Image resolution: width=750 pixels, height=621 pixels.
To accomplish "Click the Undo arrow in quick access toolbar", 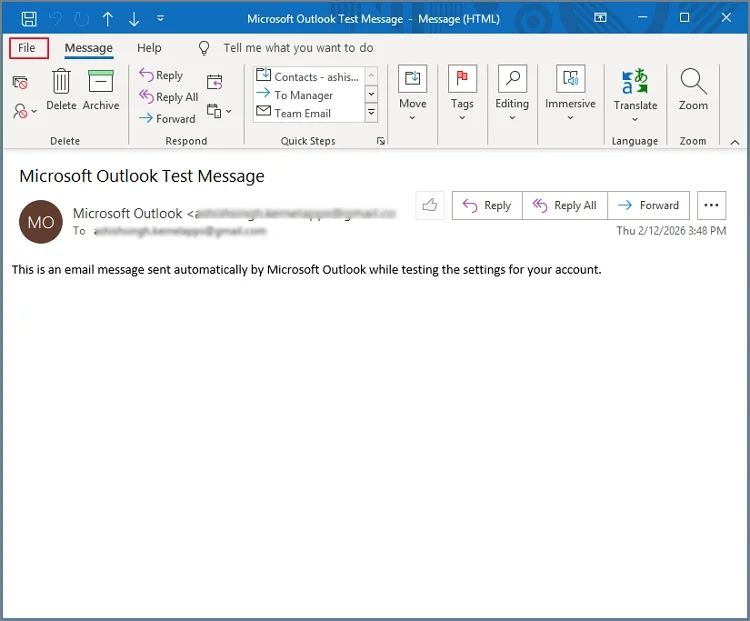I will [x=55, y=19].
